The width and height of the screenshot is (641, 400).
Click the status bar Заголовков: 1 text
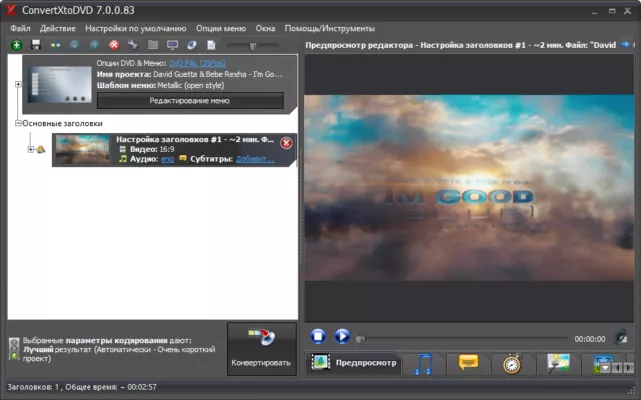tap(34, 387)
